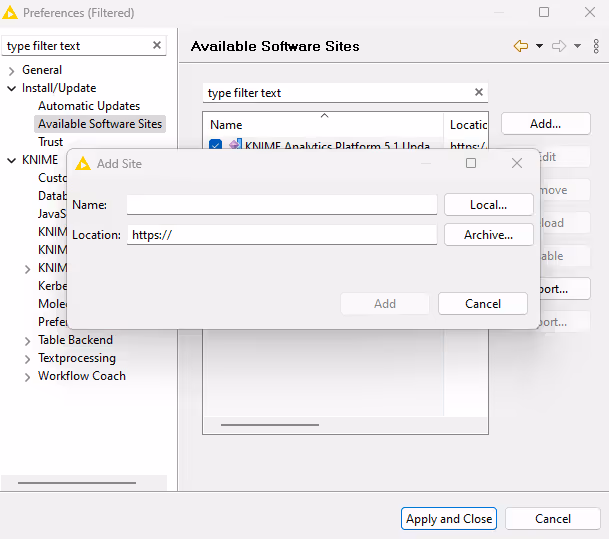Click the Local... button
Viewport: 609px width, 539px height.
point(488,204)
